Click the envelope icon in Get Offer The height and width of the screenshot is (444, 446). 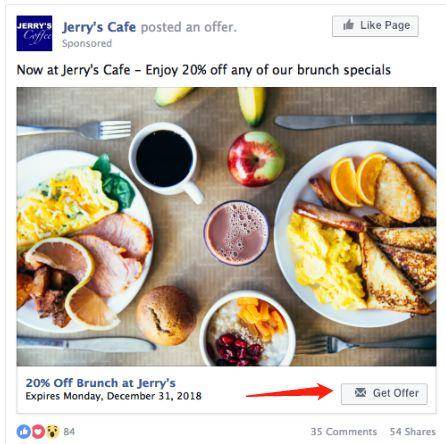click(360, 393)
